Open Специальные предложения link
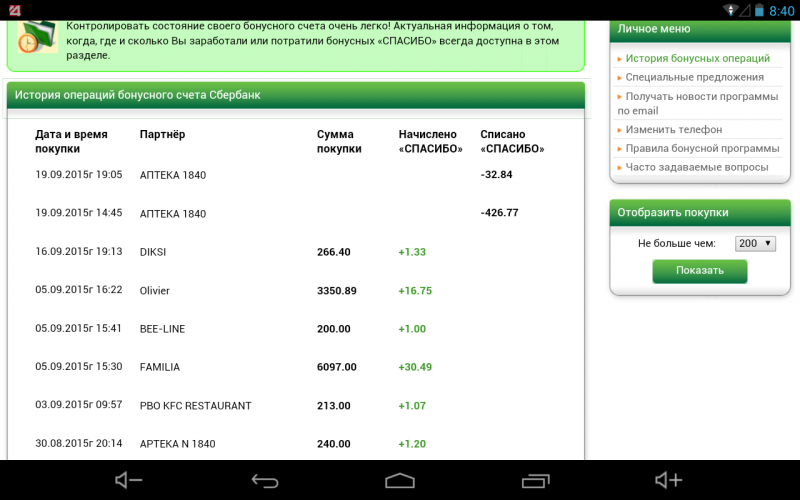Screen dimensions: 800x500 [694, 77]
